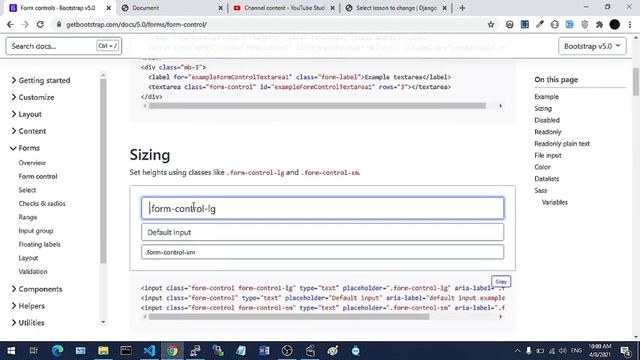Image resolution: width=640 pixels, height=360 pixels.
Task: Click the browser address bar URL
Action: 136,24
